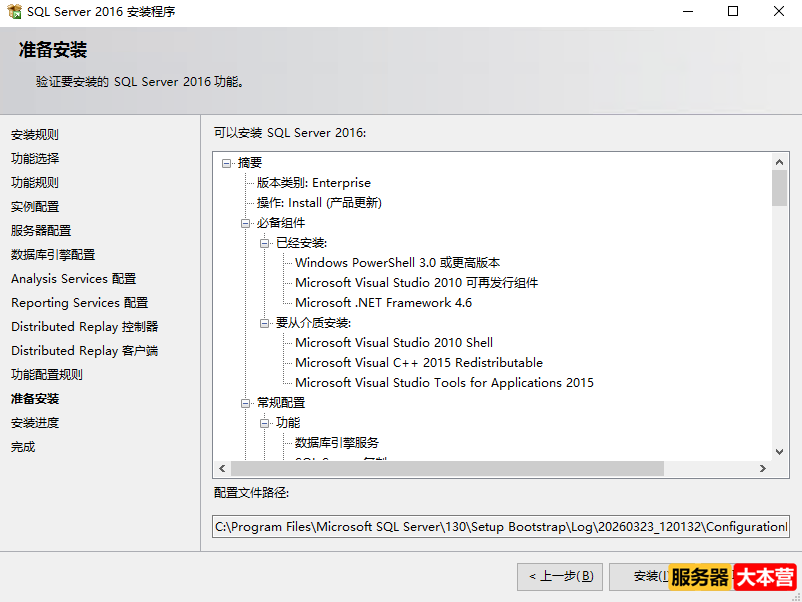Viewport: 802px width, 602px height.
Task: Collapse the 必备组件 section
Action: point(244,222)
